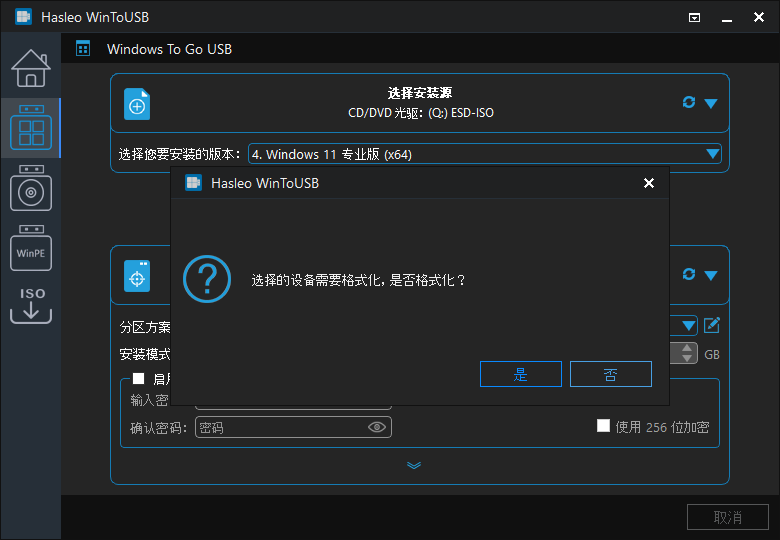Click the edit partition layout icon
The image size is (780, 540).
[x=712, y=326]
